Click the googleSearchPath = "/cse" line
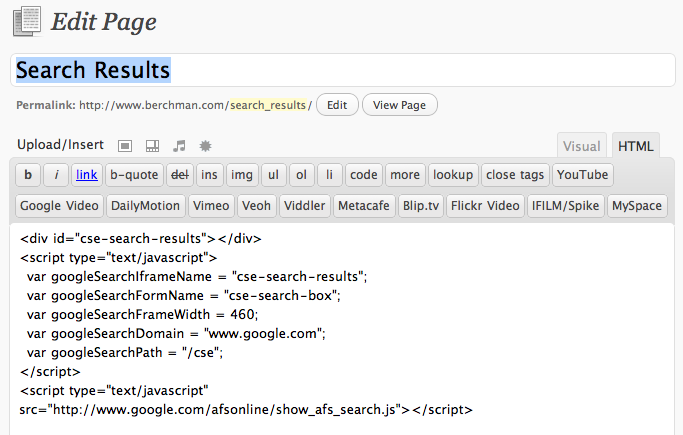 click(125, 353)
